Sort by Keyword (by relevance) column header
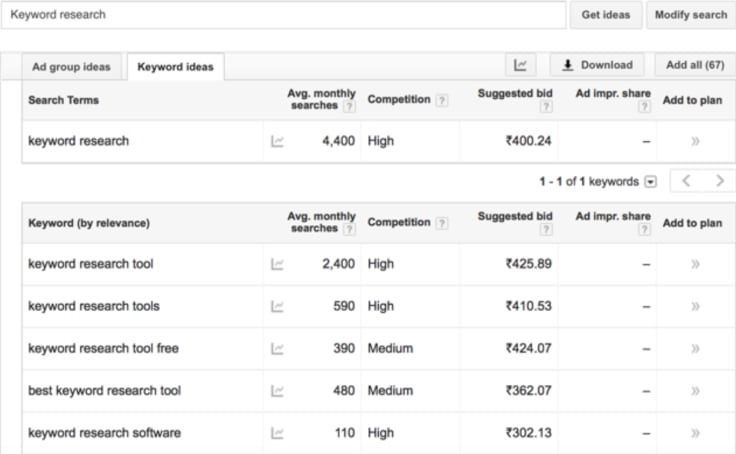The image size is (736, 454). pyautogui.click(x=89, y=223)
